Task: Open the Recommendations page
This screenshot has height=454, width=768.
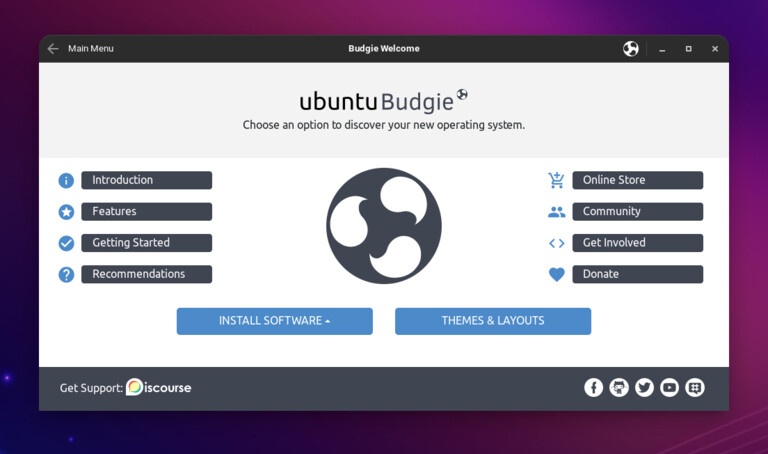Action: tap(146, 274)
